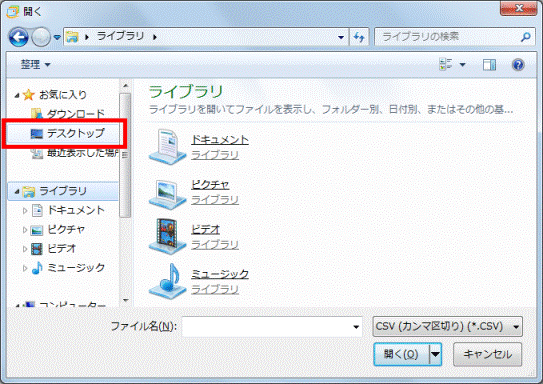
Task: Toggle the preview pane icon
Action: (489, 64)
